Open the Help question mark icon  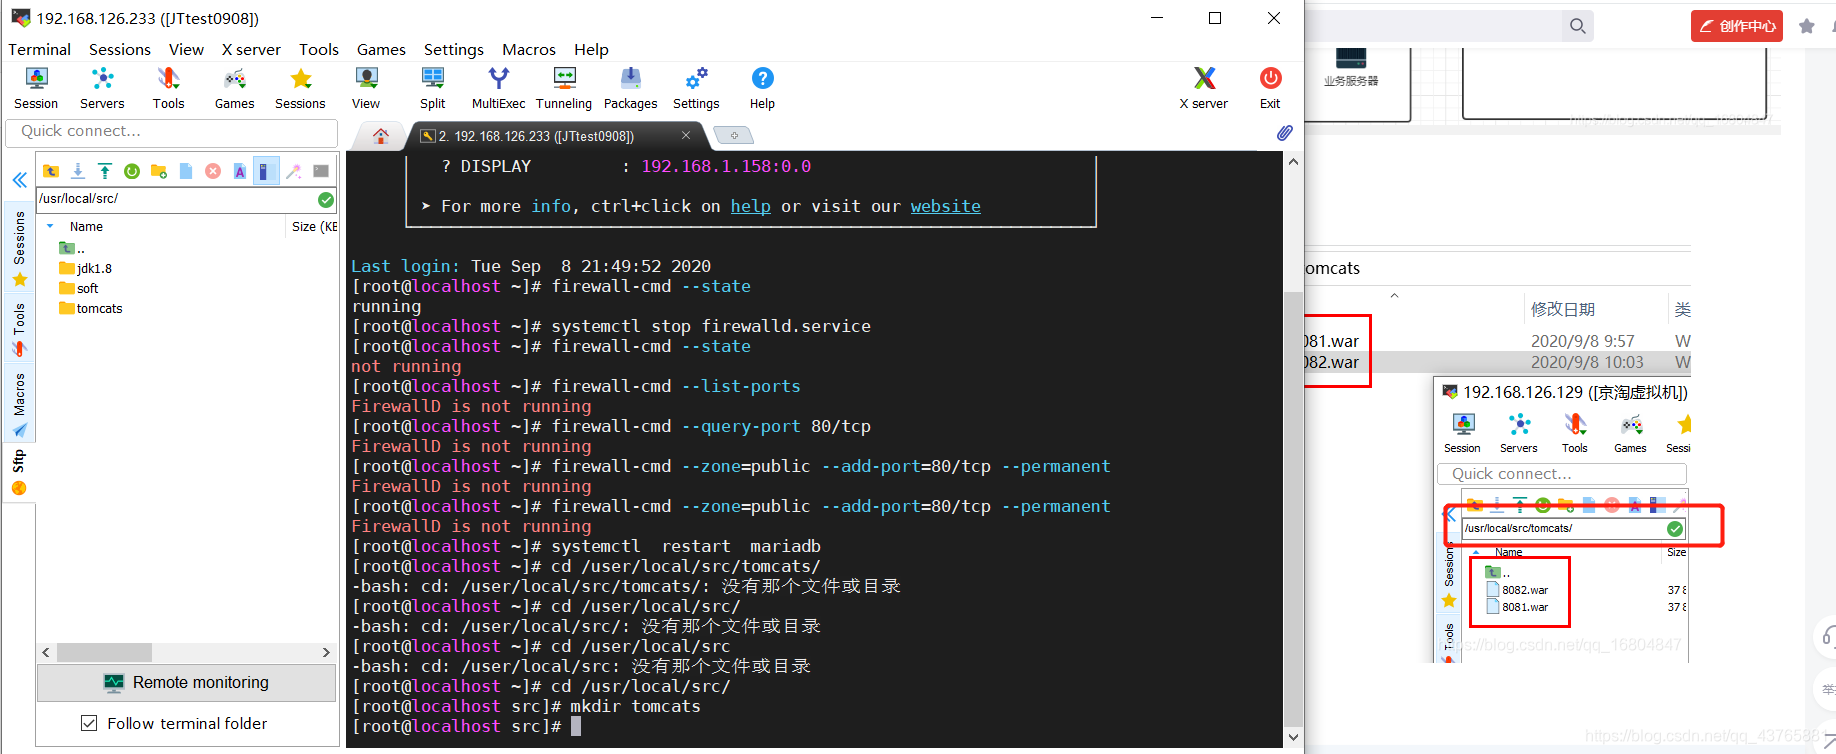pos(762,88)
